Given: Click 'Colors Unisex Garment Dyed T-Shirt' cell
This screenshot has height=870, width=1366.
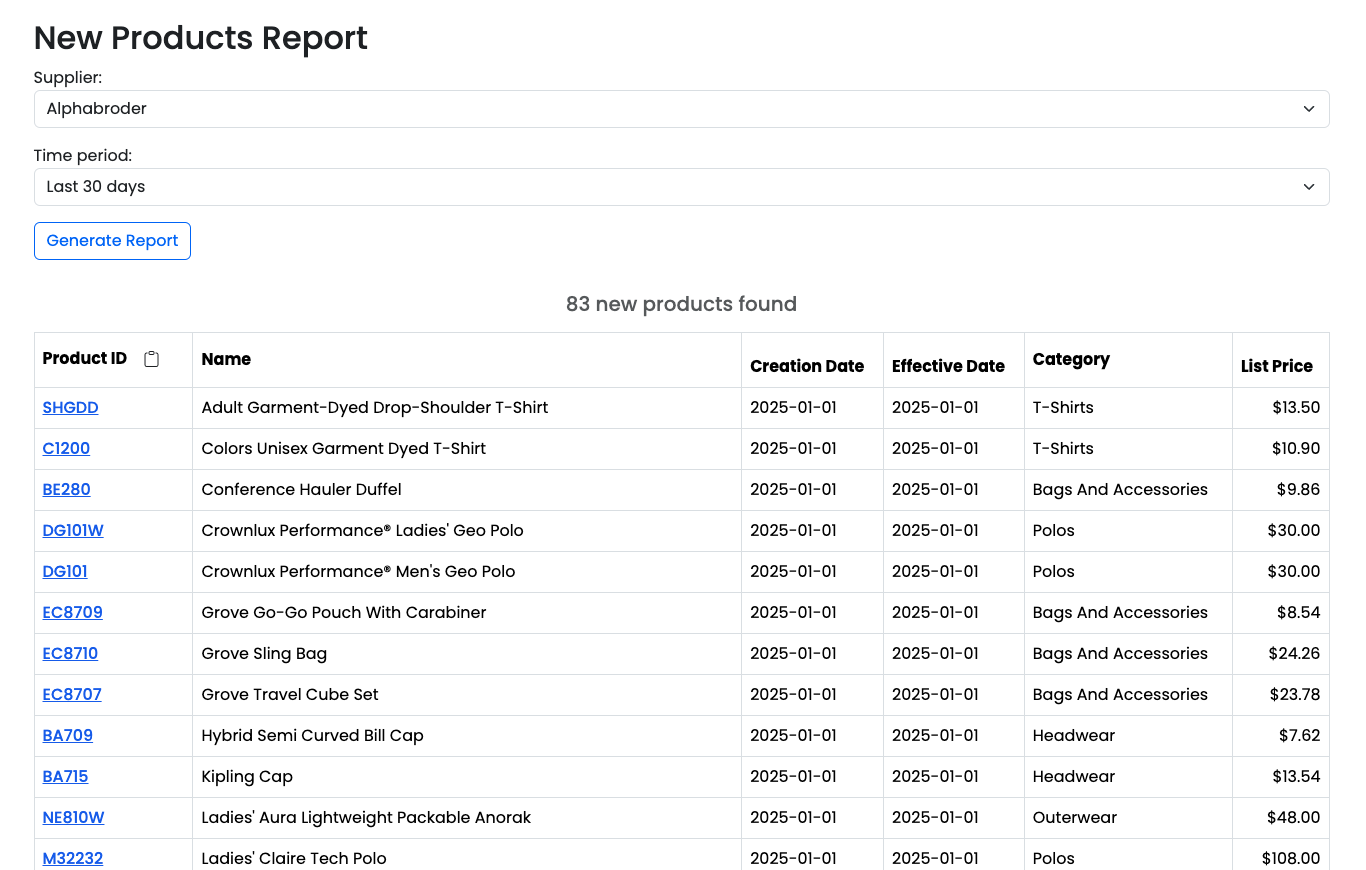Looking at the screenshot, I should click(467, 449).
